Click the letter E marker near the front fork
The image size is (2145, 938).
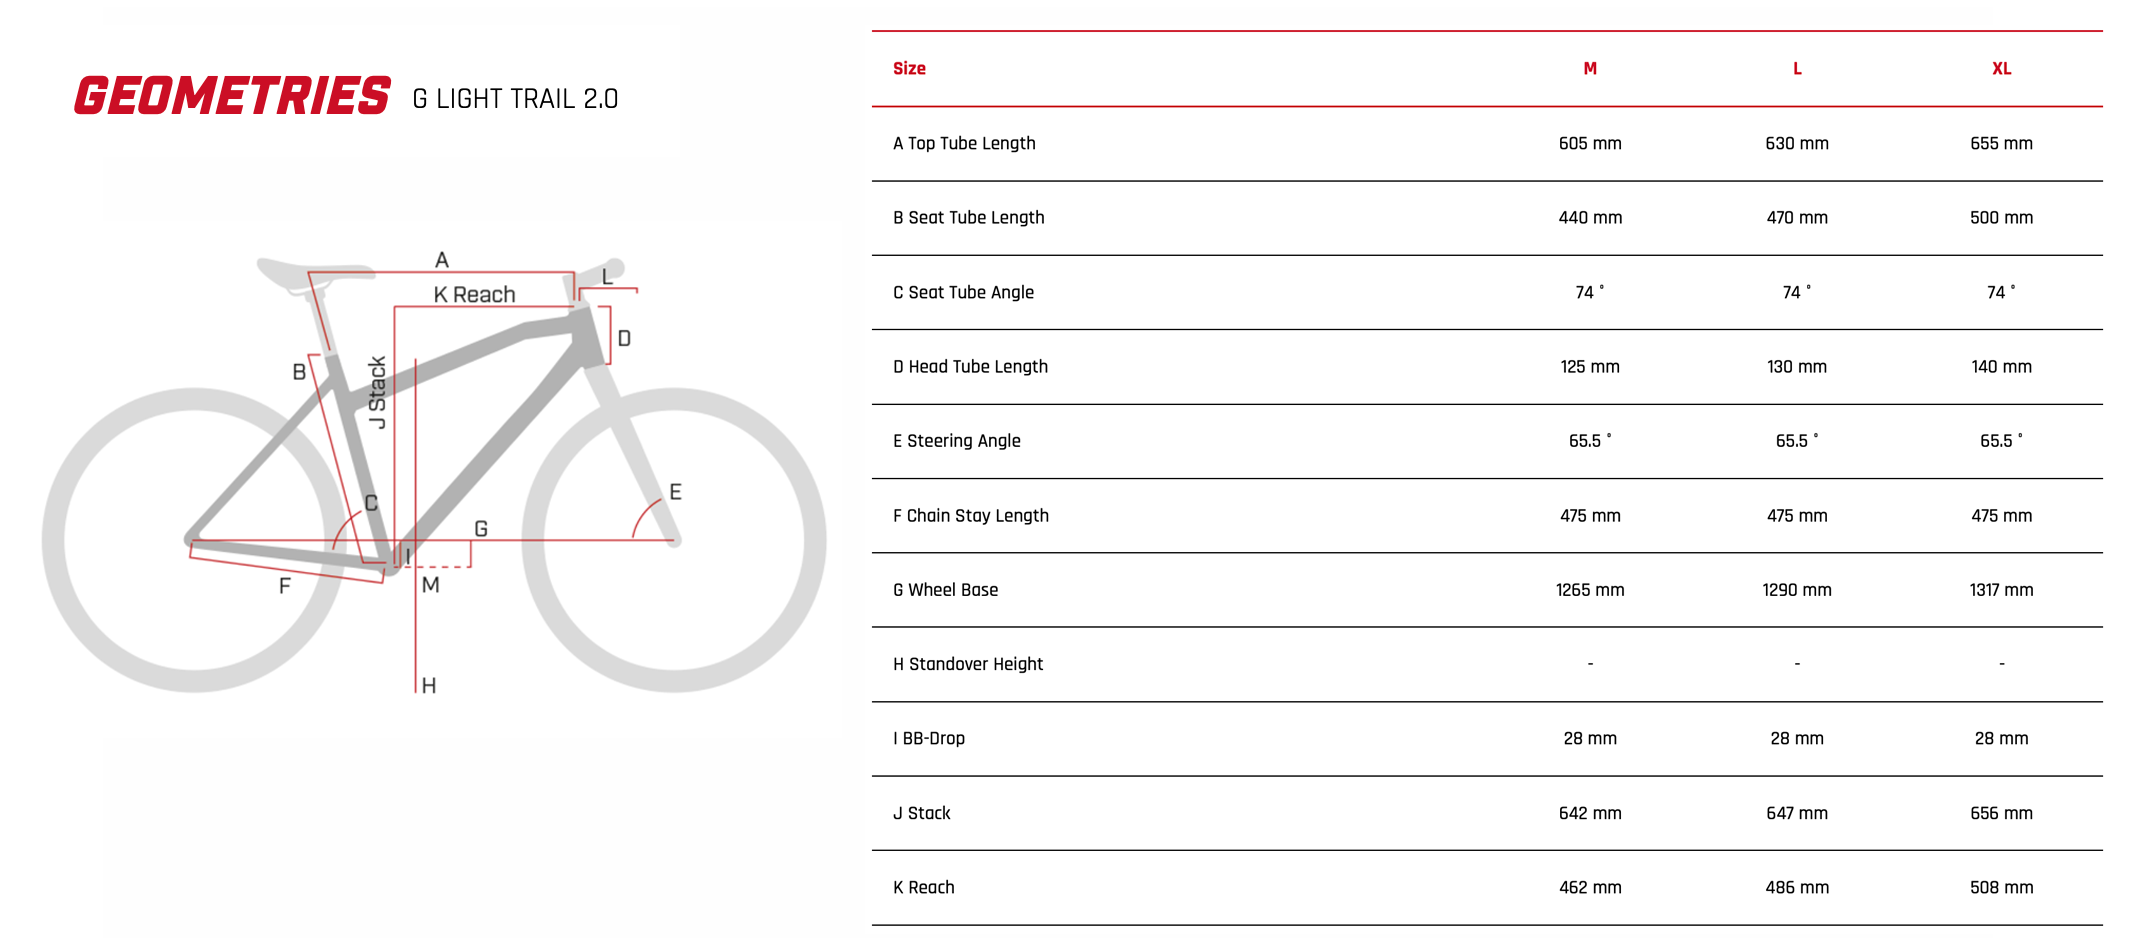(675, 492)
